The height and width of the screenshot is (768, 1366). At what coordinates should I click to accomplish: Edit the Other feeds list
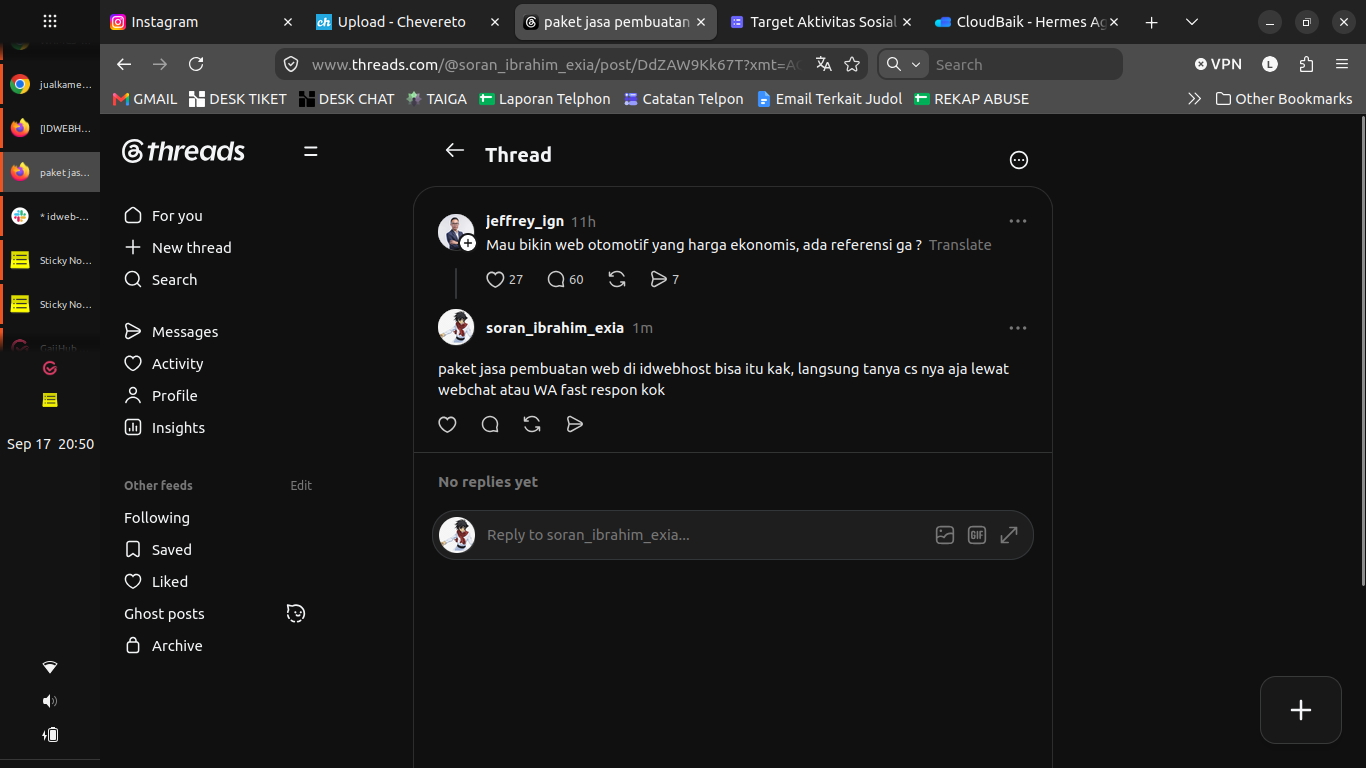point(301,486)
